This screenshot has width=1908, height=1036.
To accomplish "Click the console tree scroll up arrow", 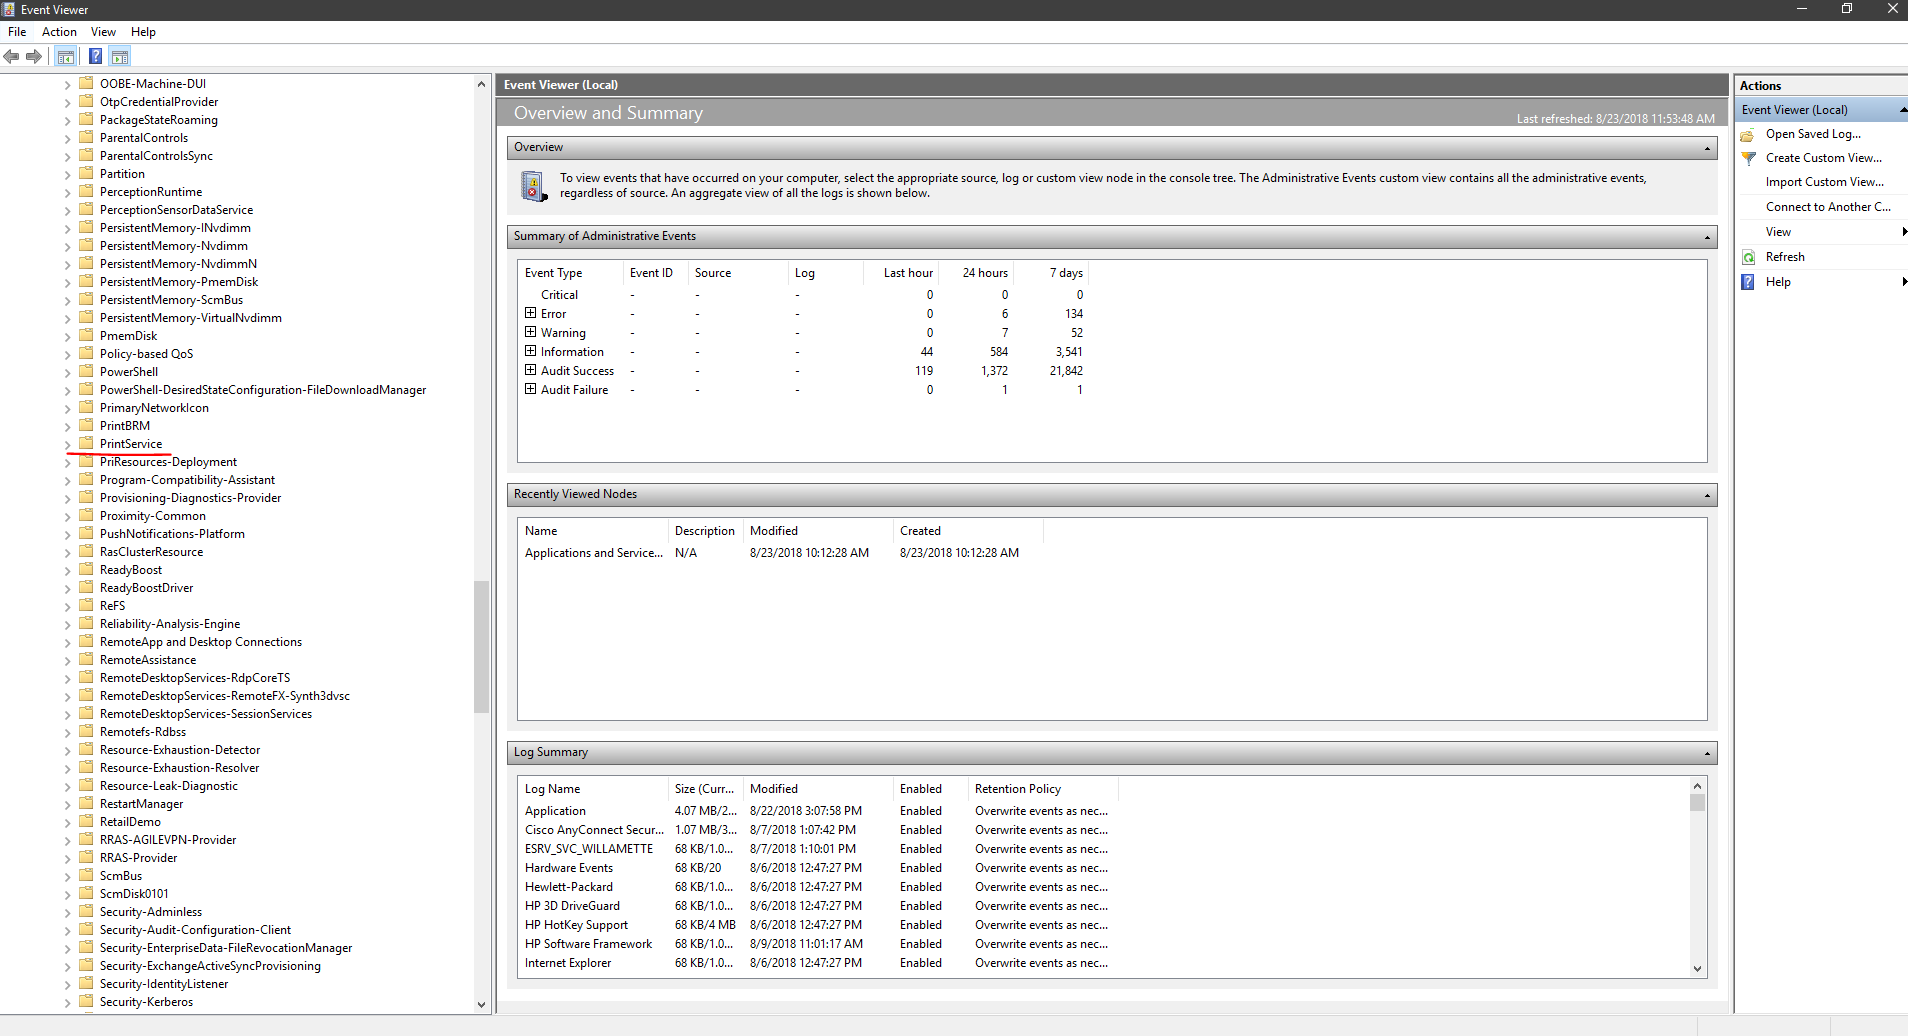I will [x=481, y=84].
